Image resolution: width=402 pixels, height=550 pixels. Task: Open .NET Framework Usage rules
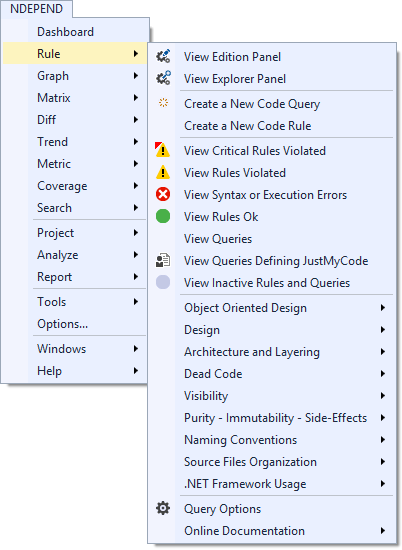pyautogui.click(x=245, y=484)
